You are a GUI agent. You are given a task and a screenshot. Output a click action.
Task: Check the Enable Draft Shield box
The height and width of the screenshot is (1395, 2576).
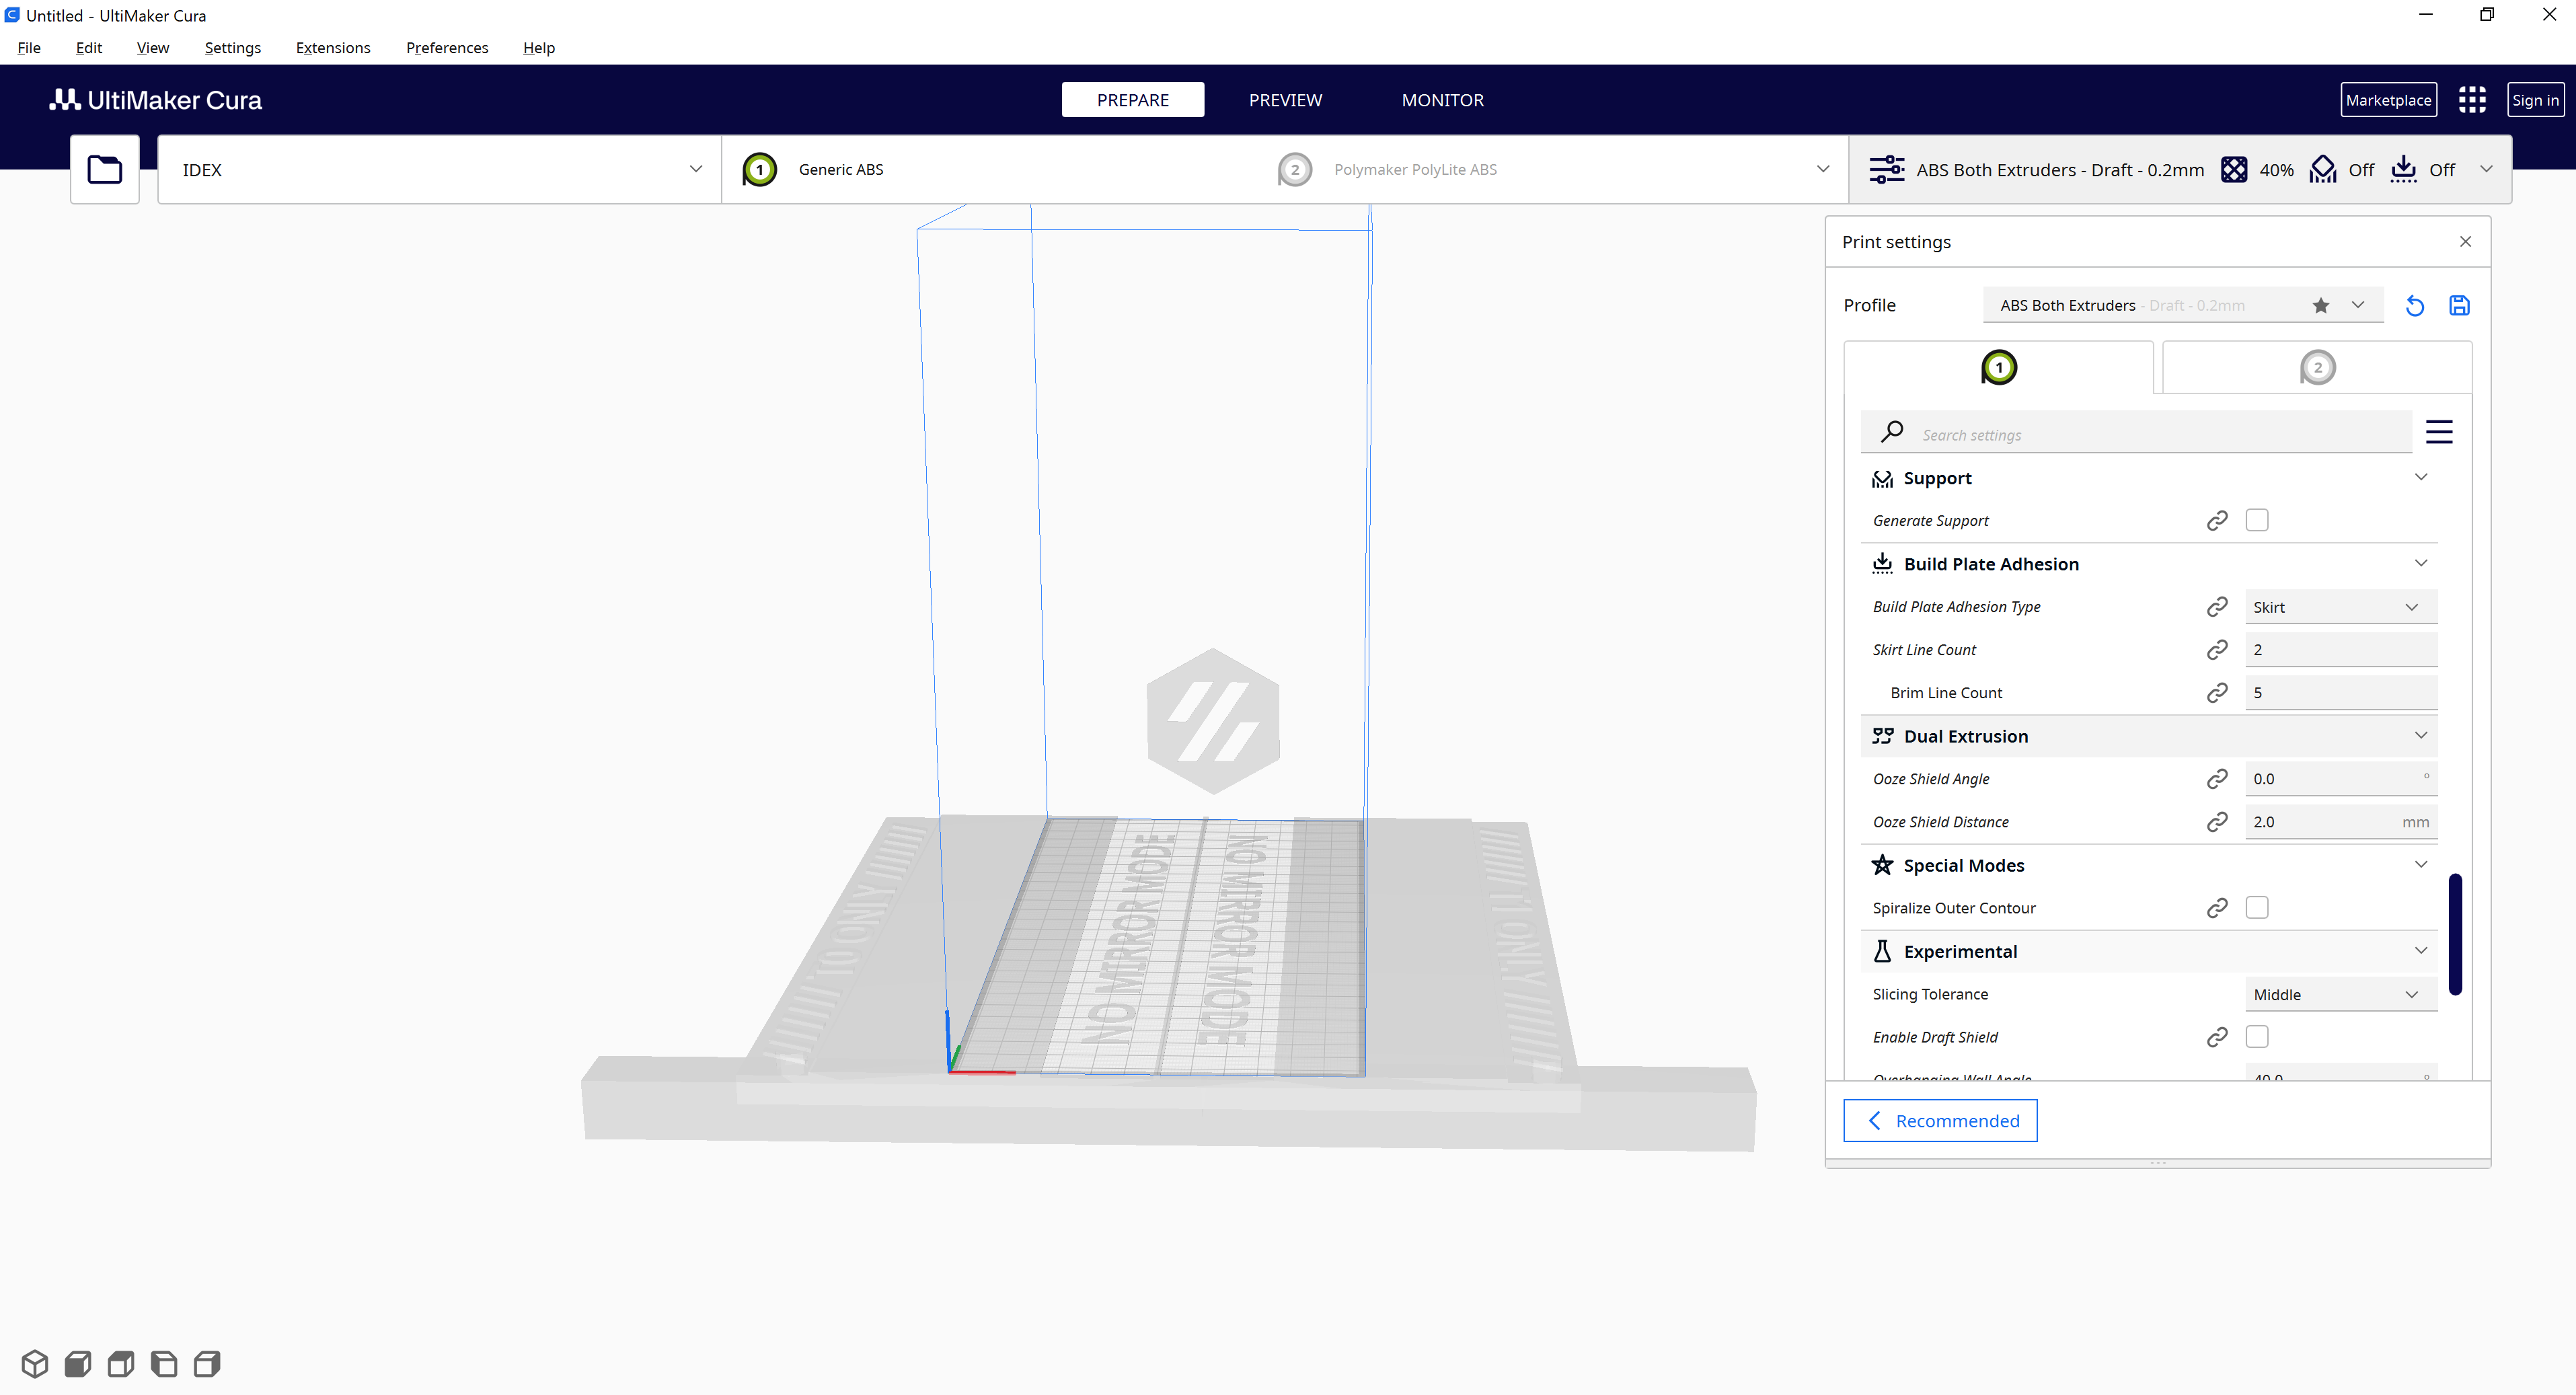click(2256, 1036)
